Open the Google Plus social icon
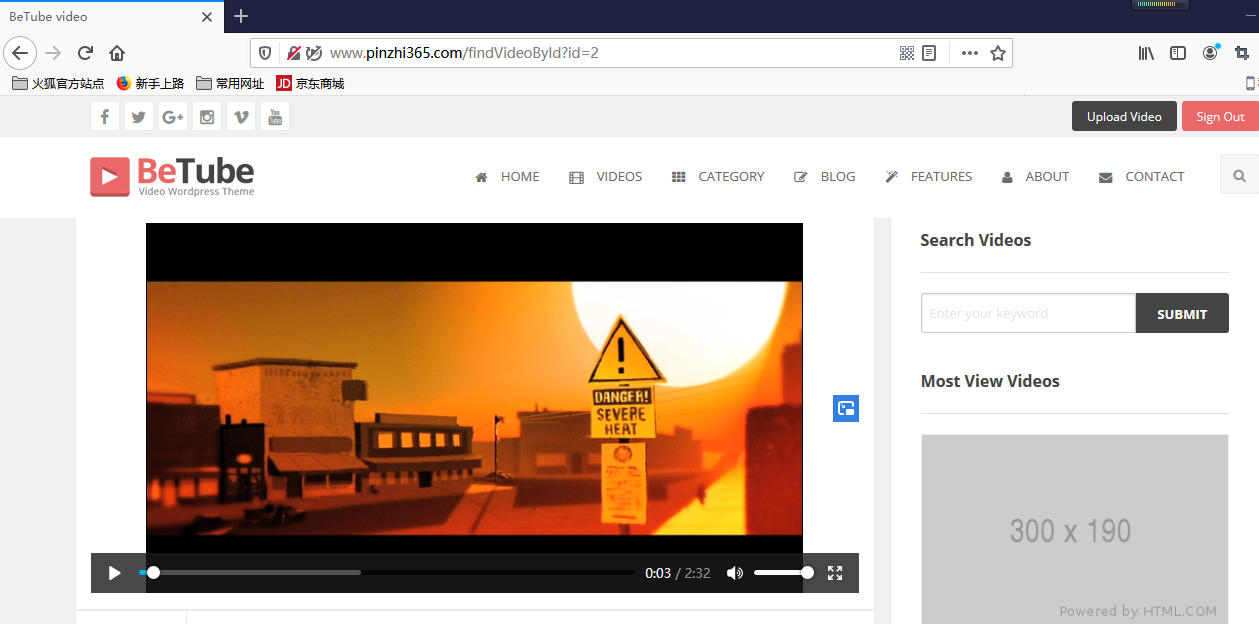The width and height of the screenshot is (1259, 624). point(173,117)
